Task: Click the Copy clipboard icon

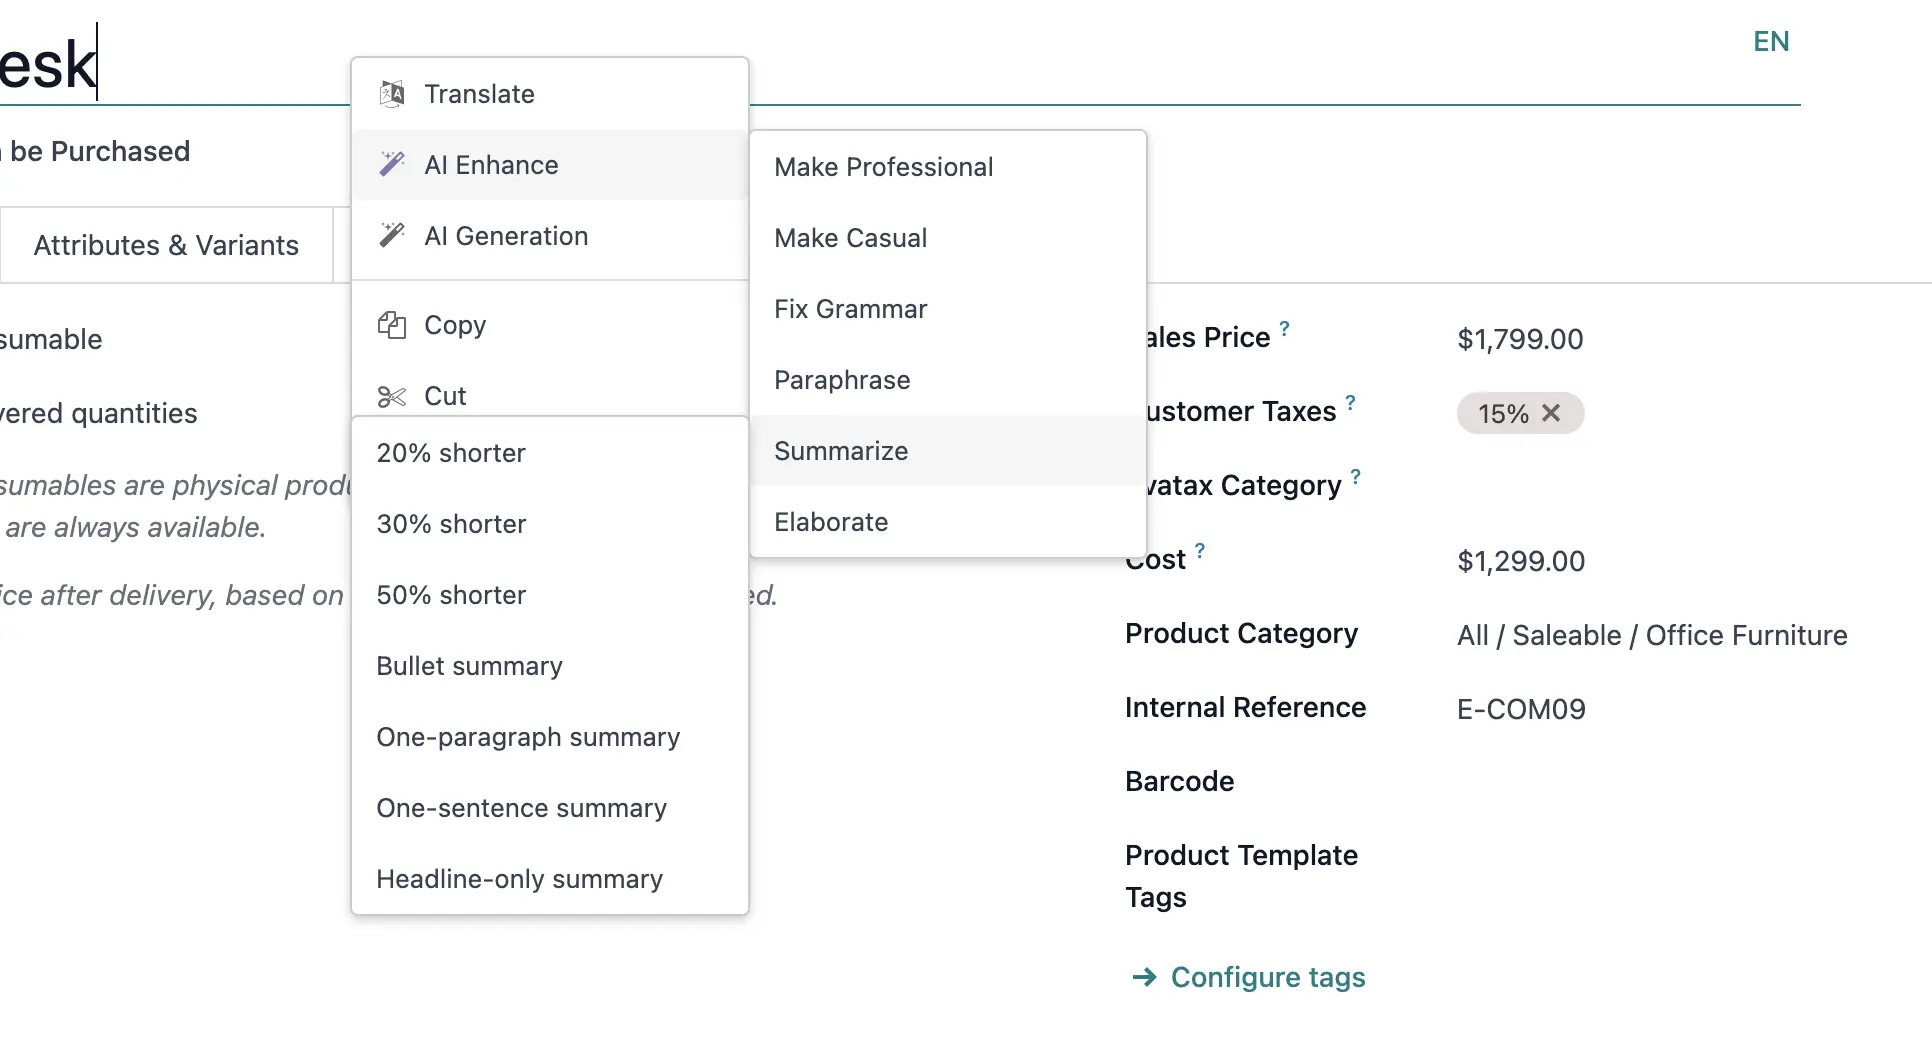Action: tap(392, 325)
